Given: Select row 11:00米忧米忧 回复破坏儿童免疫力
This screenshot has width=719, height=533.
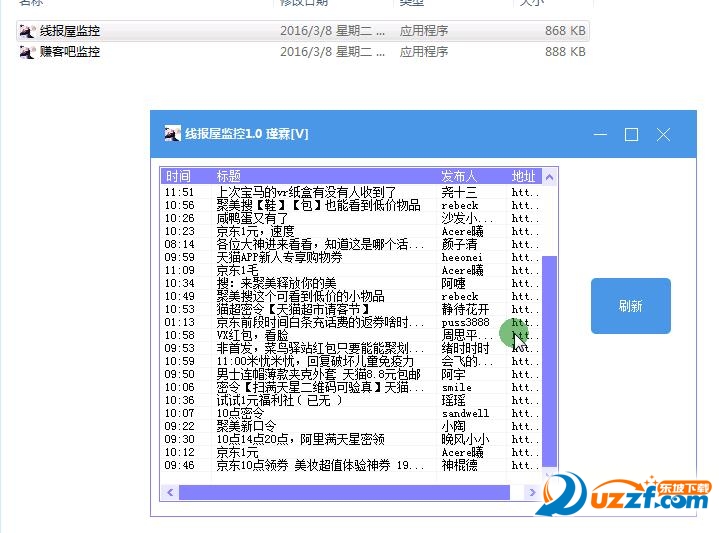Looking at the screenshot, I should (x=351, y=361).
